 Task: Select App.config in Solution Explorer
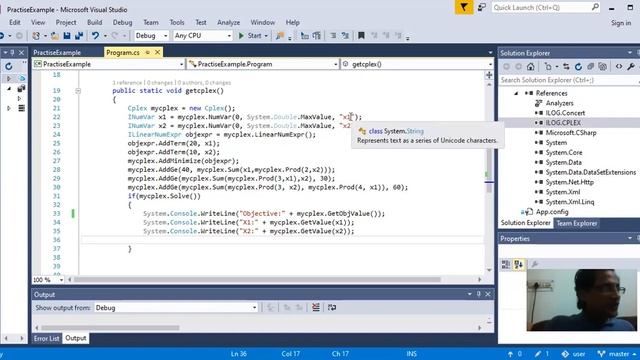[552, 212]
